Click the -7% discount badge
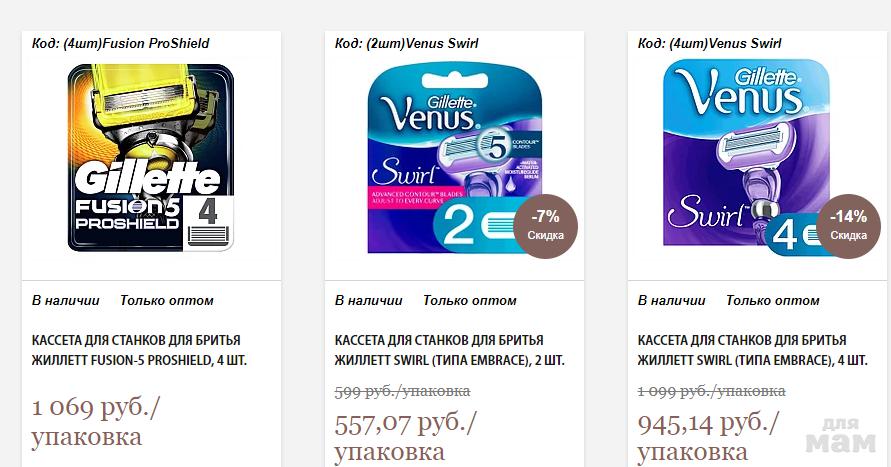This screenshot has height=467, width=891. click(x=546, y=226)
